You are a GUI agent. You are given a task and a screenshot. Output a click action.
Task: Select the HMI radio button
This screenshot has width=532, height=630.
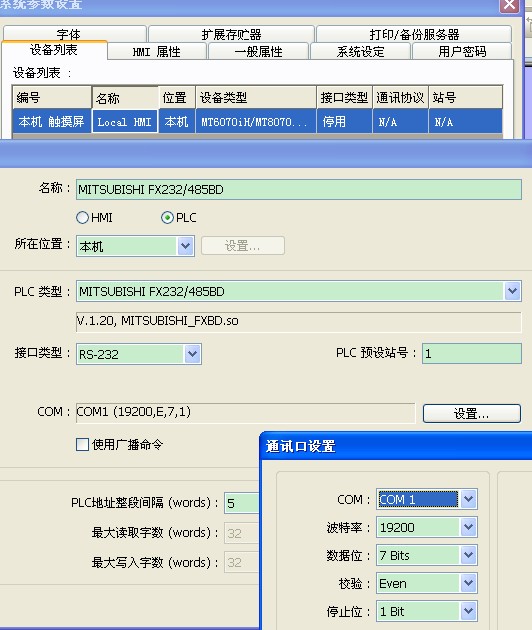click(x=82, y=218)
